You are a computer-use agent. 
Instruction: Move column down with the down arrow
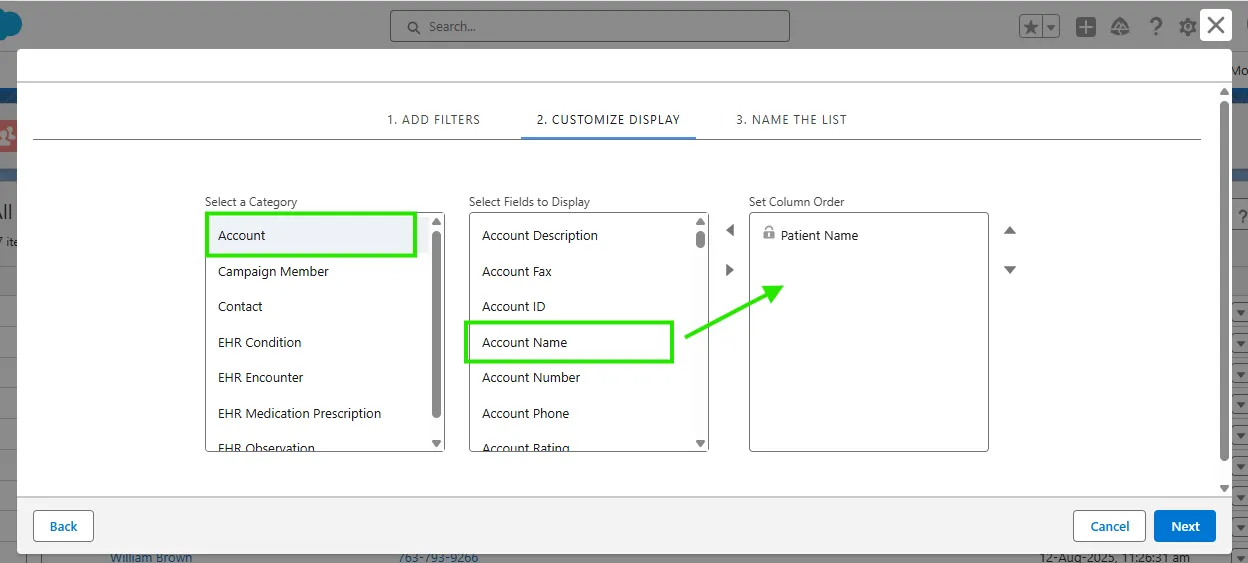pos(1009,270)
